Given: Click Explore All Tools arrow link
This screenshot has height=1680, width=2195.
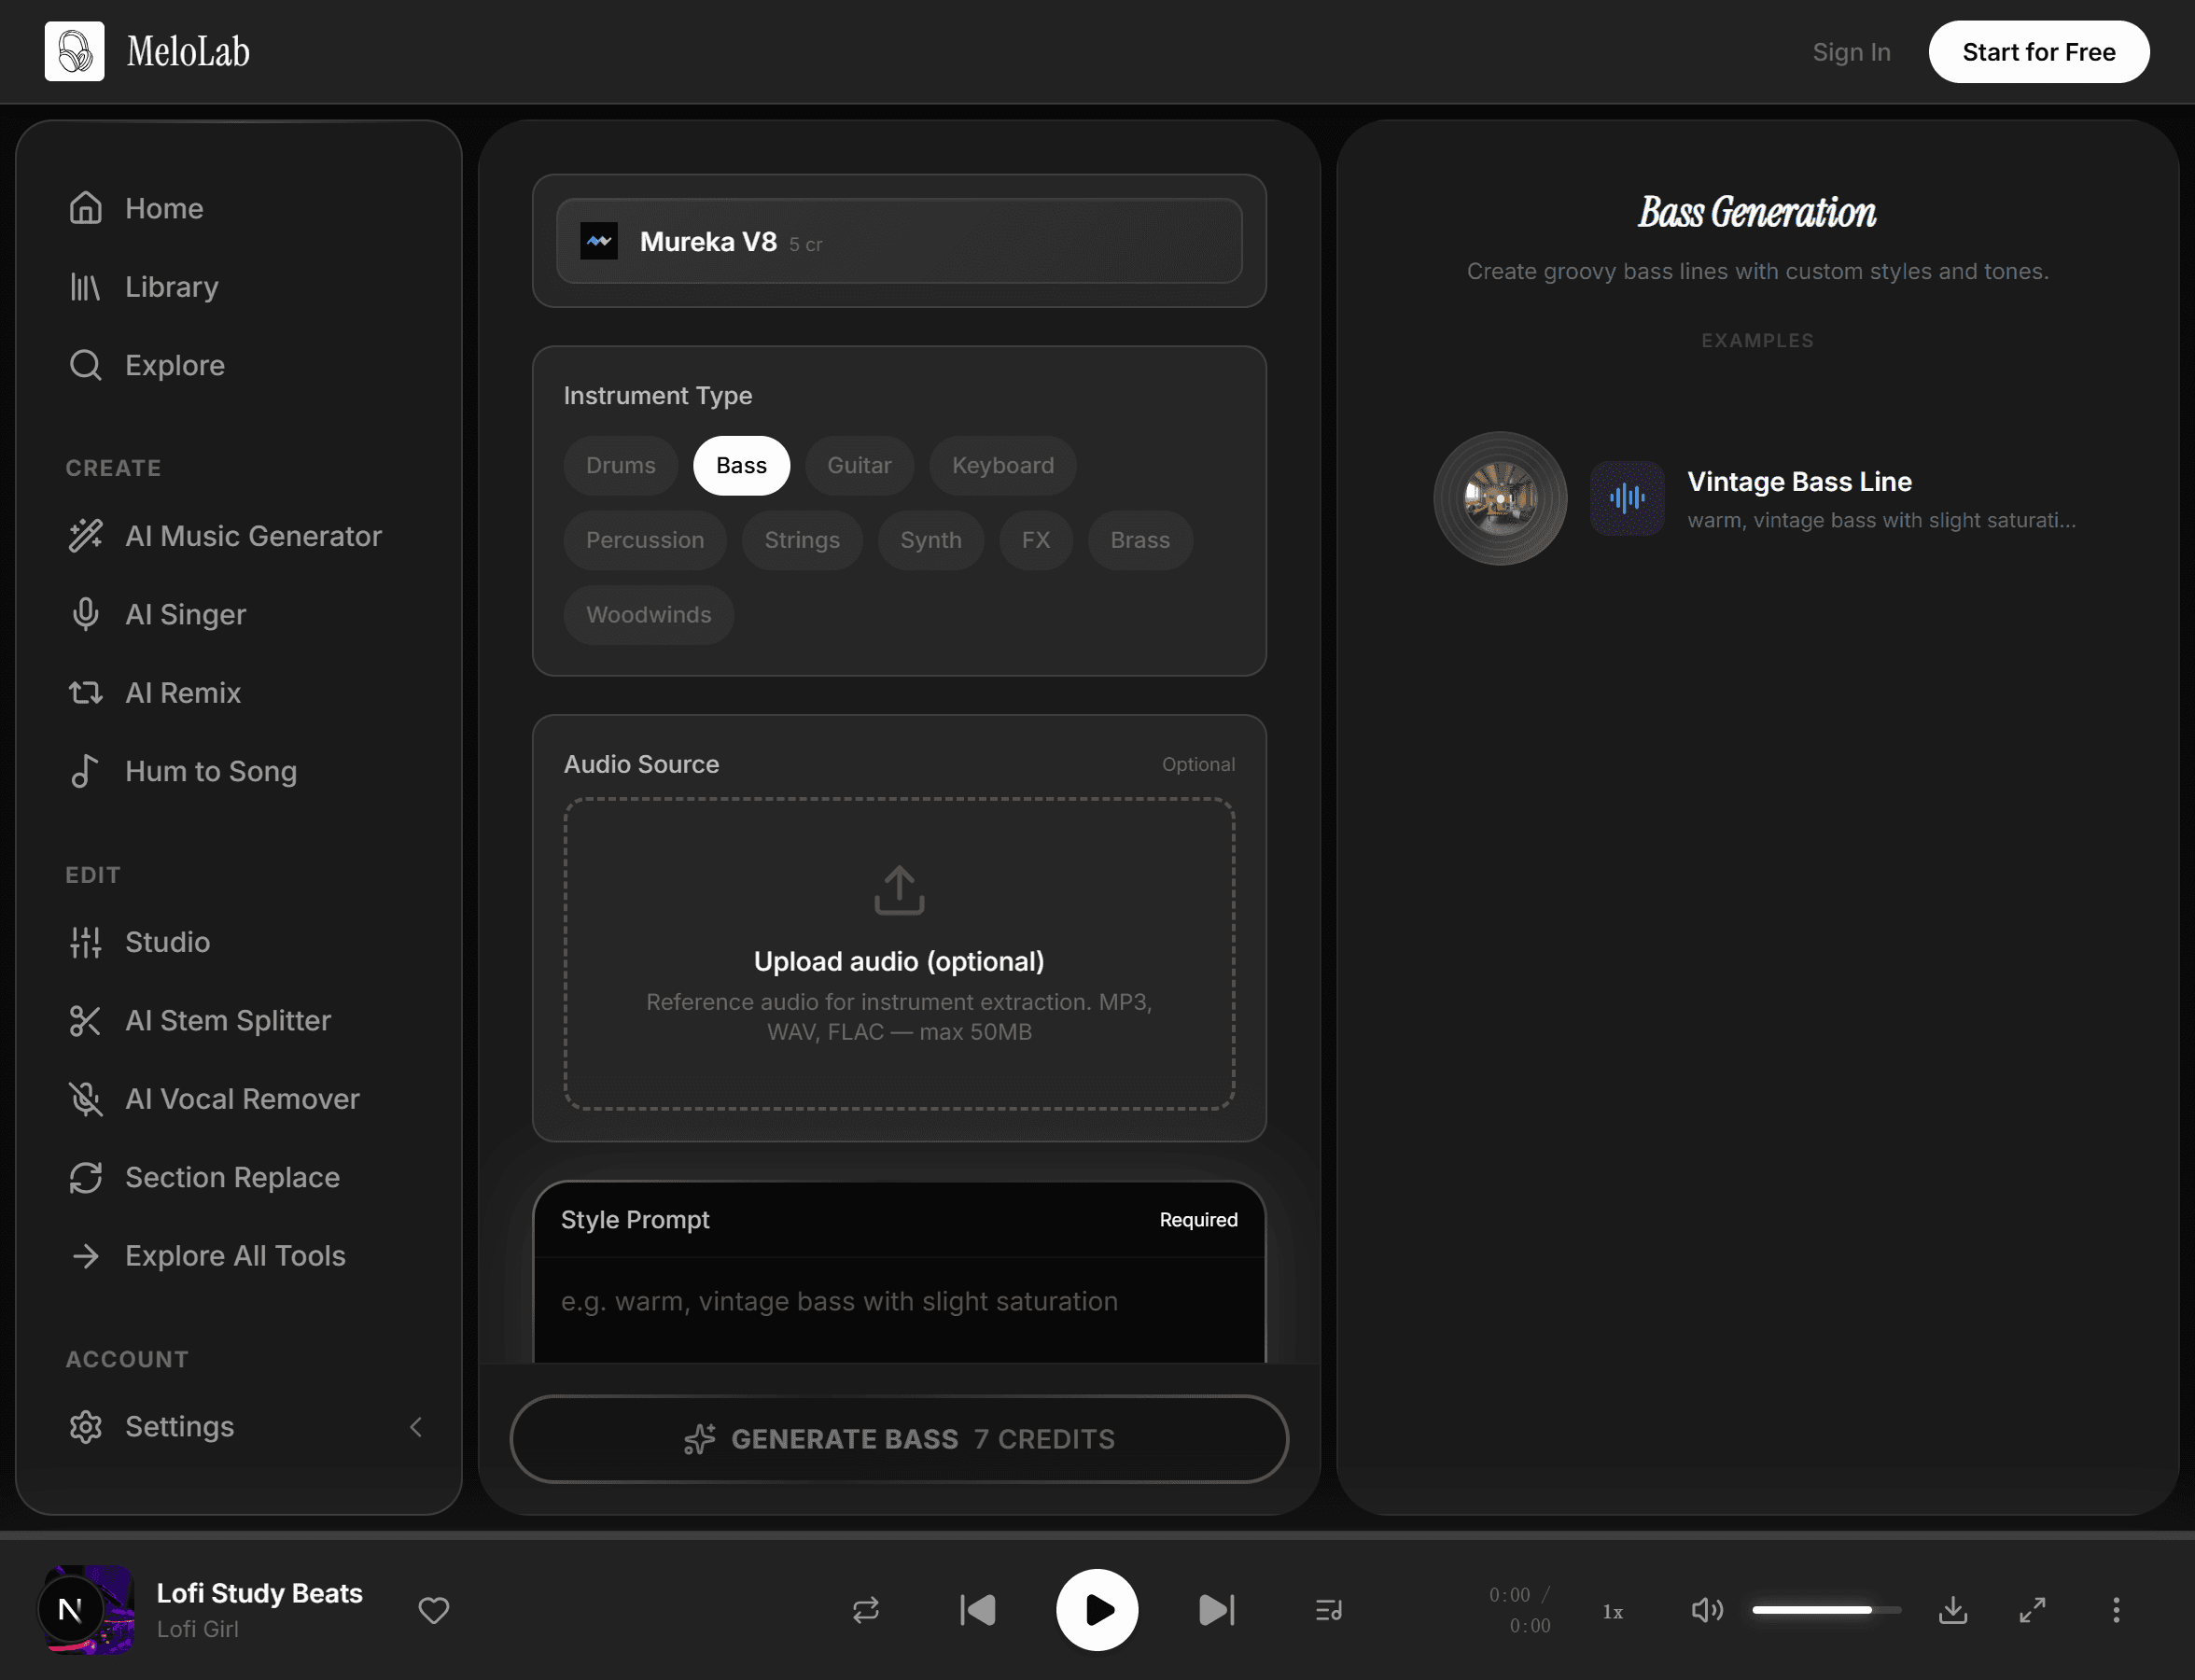Looking at the screenshot, I should tap(238, 1256).
